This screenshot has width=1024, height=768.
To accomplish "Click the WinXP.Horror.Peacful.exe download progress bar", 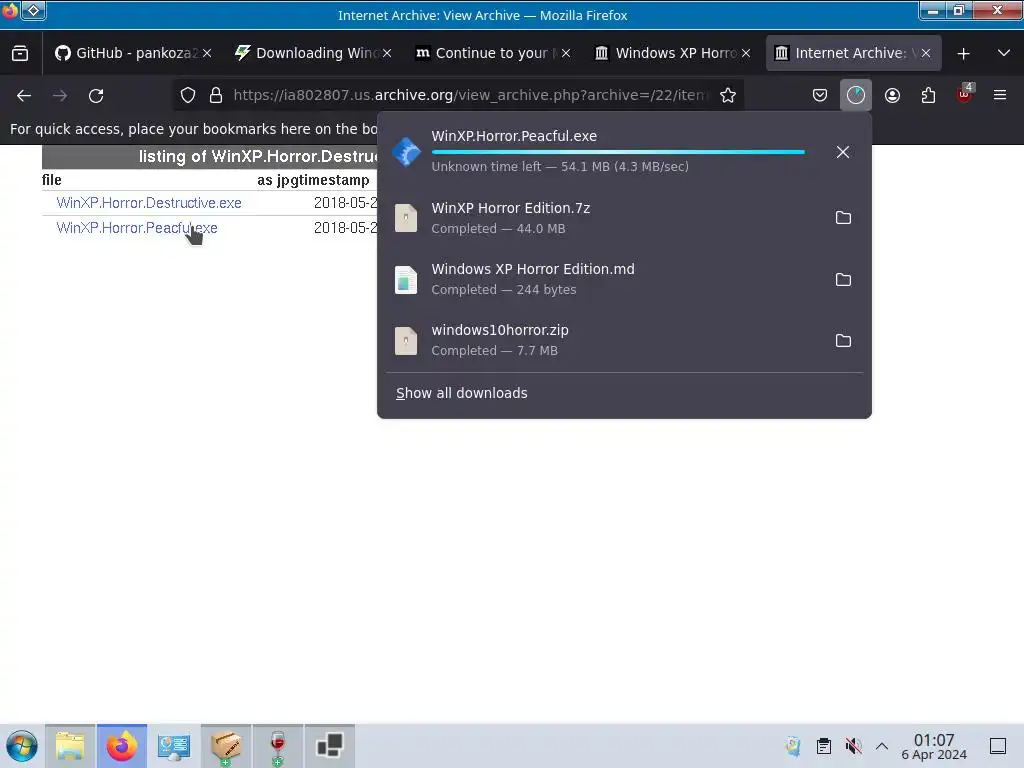I will [x=618, y=152].
